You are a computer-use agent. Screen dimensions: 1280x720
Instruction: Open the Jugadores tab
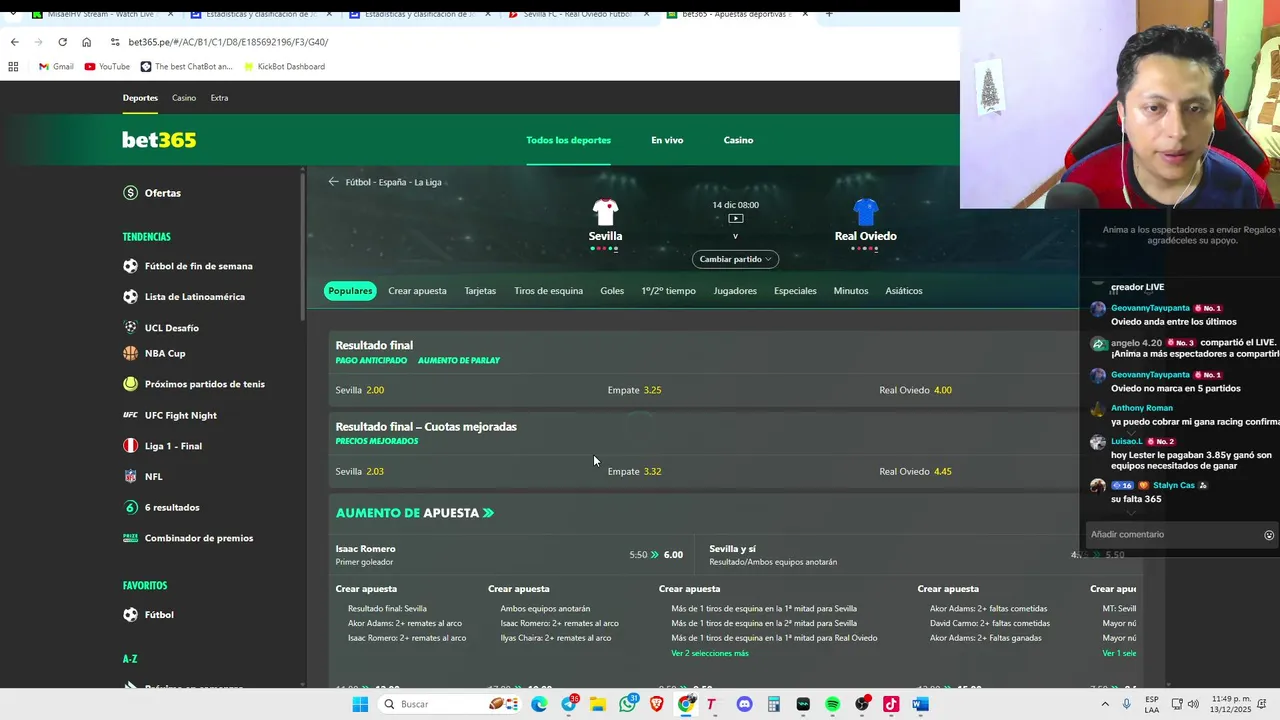[x=735, y=291]
